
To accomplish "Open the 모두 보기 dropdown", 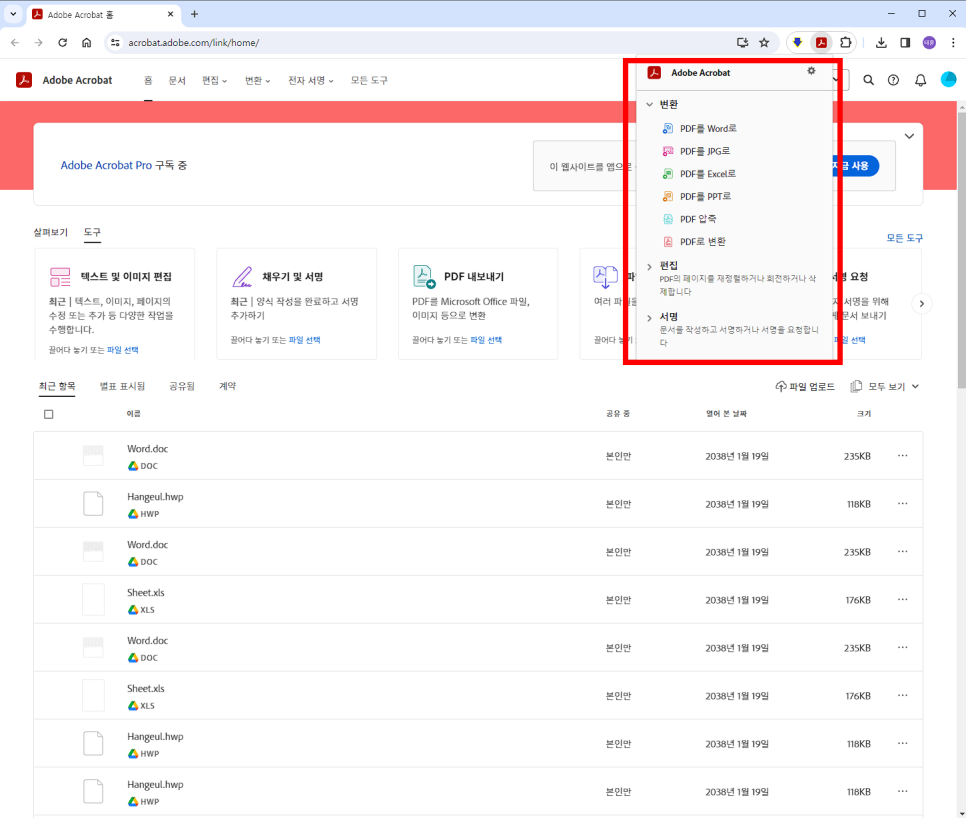I will 885,386.
